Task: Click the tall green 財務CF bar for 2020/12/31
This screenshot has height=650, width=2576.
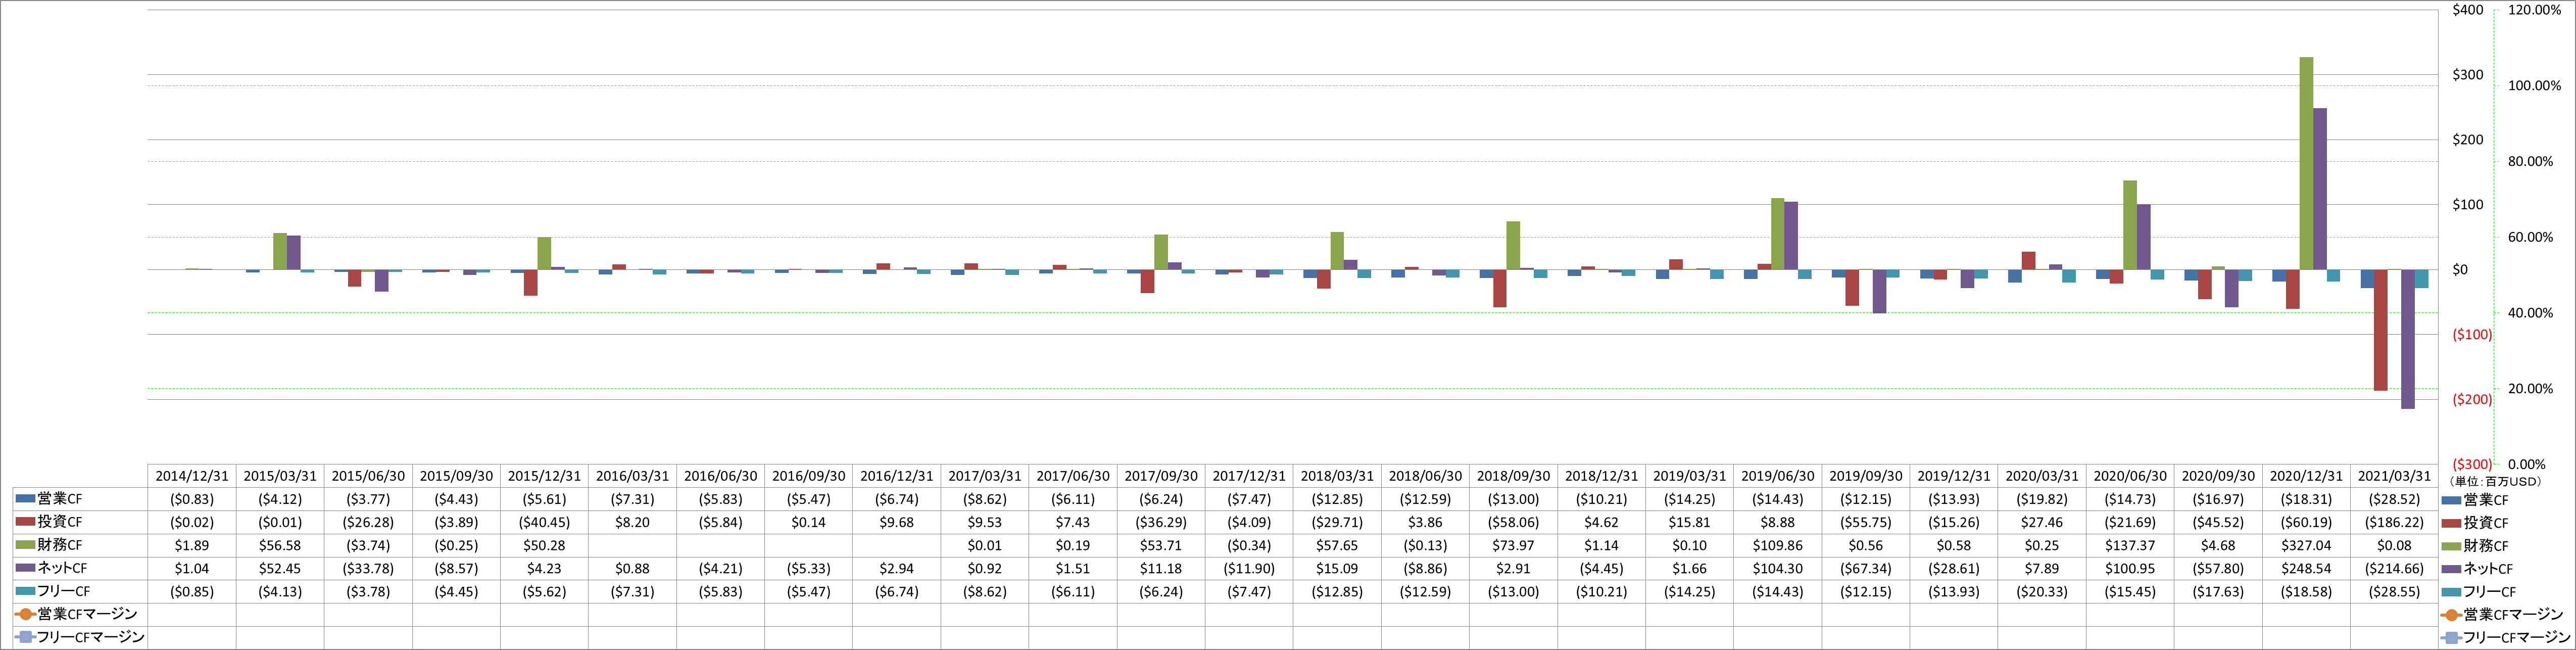Action: pyautogui.click(x=2306, y=163)
